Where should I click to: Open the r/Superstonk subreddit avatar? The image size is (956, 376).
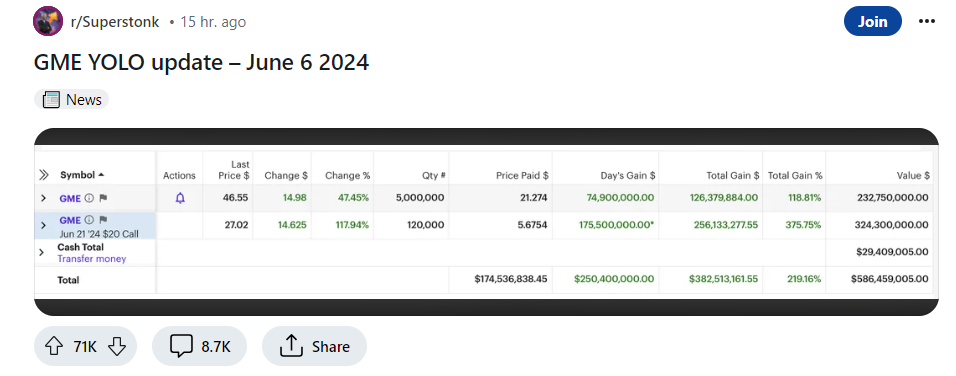pyautogui.click(x=48, y=21)
